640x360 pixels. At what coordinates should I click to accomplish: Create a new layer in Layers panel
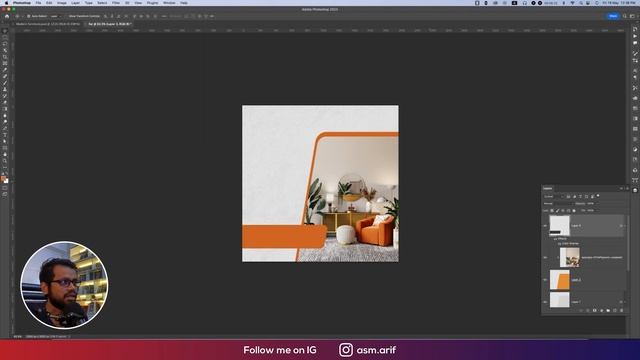[615, 311]
